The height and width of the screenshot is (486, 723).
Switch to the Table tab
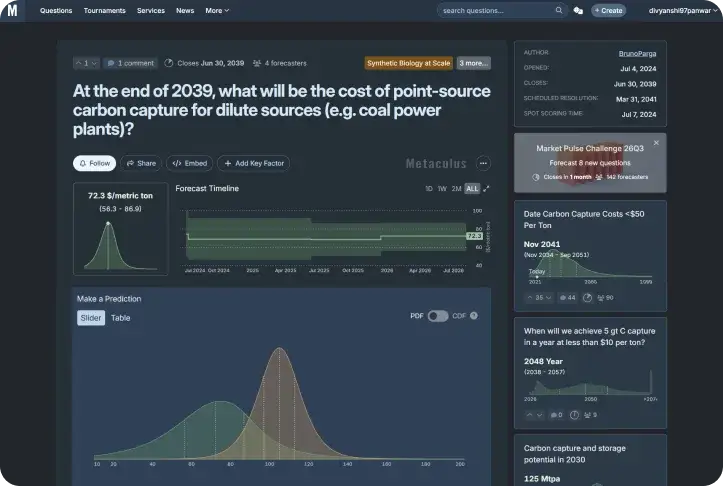[120, 318]
